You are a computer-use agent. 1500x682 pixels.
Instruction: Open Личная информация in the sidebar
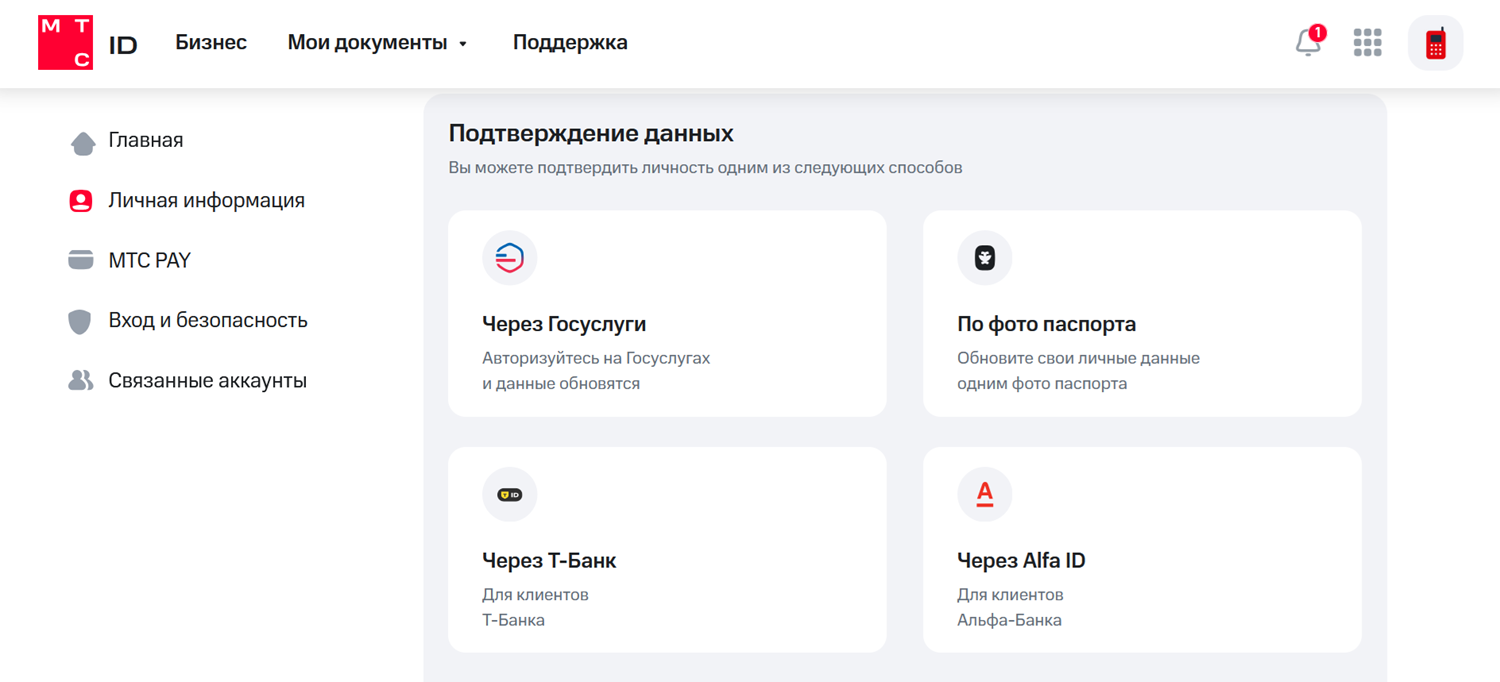pos(207,200)
